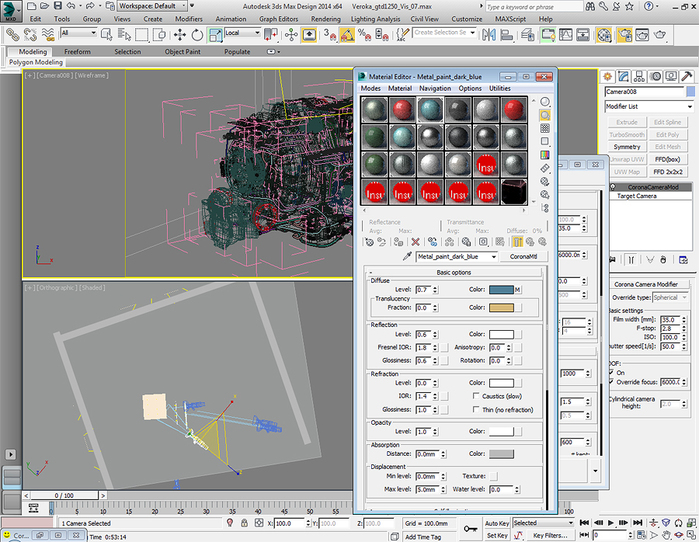The width and height of the screenshot is (699, 542).
Task: Click Reflection Glossiness map slot button
Action: pos(444,361)
